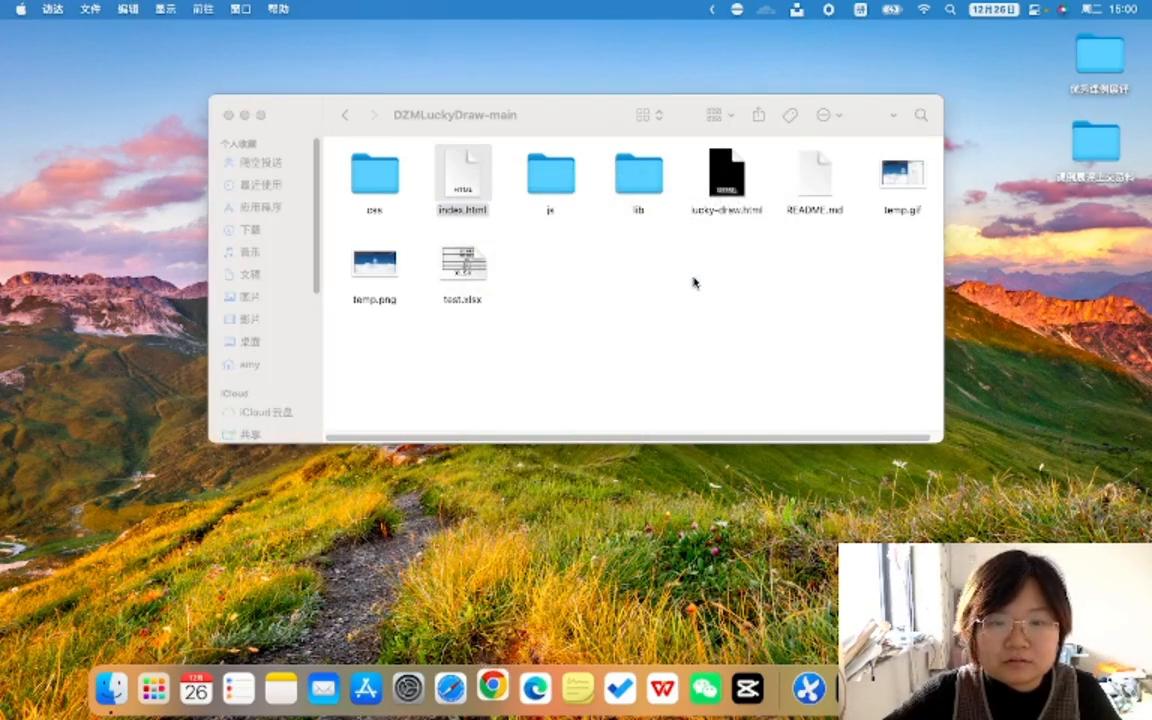
Task: Open Google Chrome from the Dock
Action: click(492, 688)
